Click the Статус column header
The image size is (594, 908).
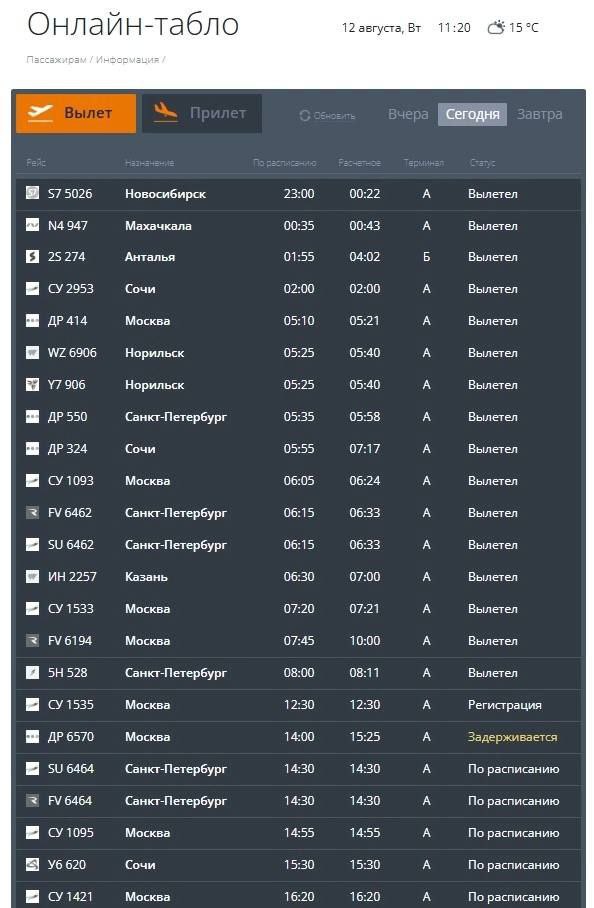(482, 163)
